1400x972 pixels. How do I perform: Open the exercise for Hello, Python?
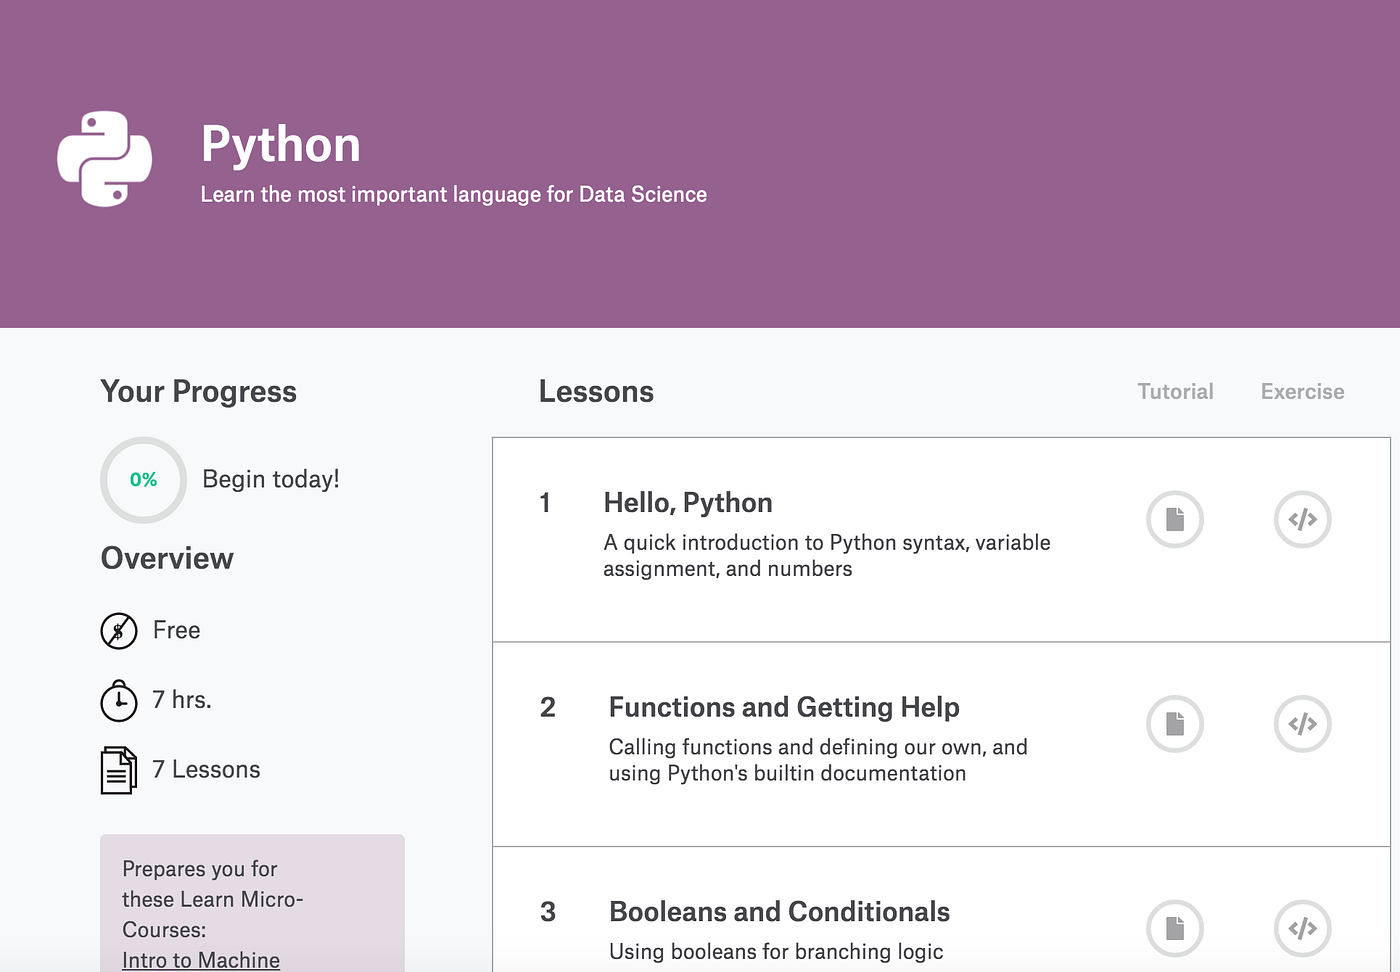point(1302,519)
